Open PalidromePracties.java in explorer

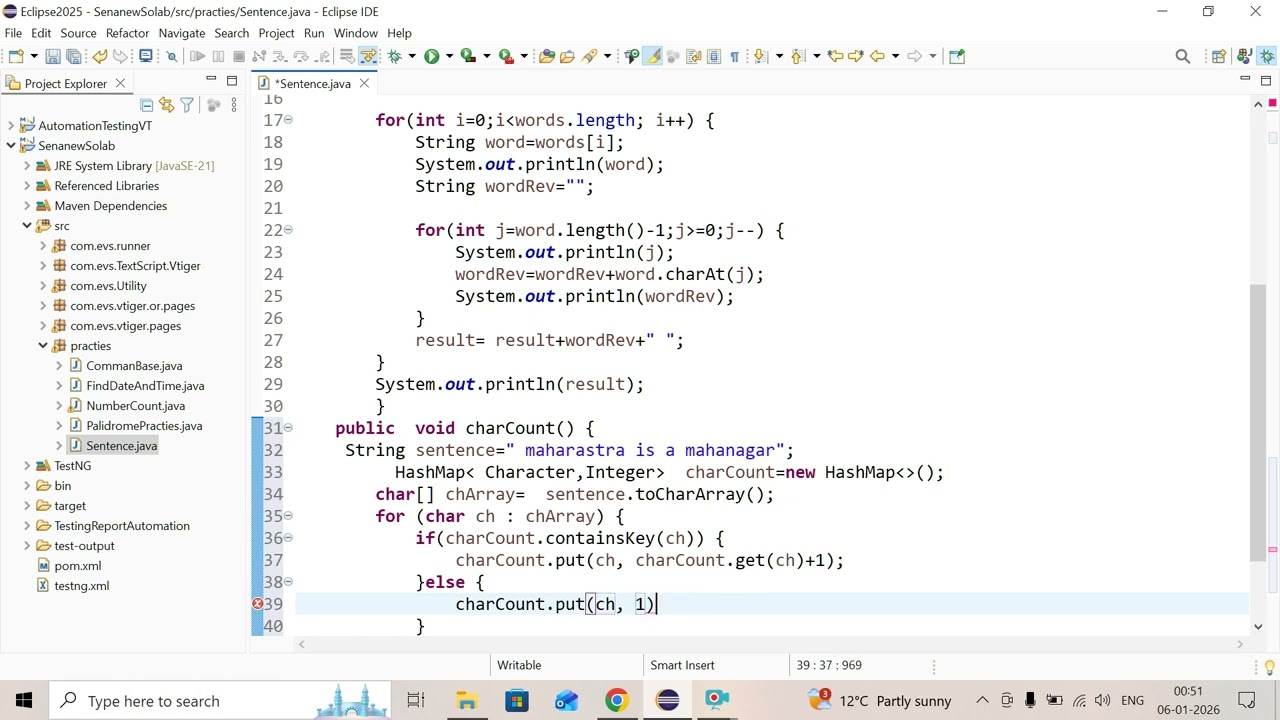tap(144, 426)
